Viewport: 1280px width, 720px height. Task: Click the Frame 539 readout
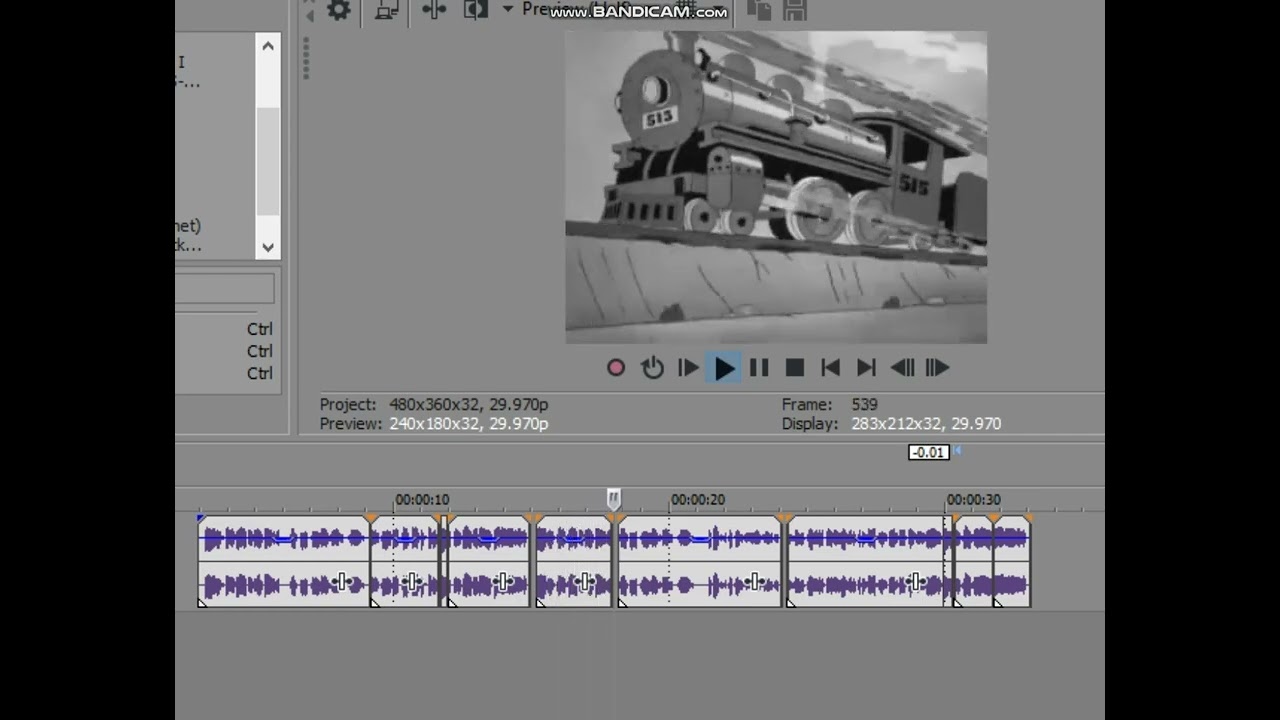[830, 405]
